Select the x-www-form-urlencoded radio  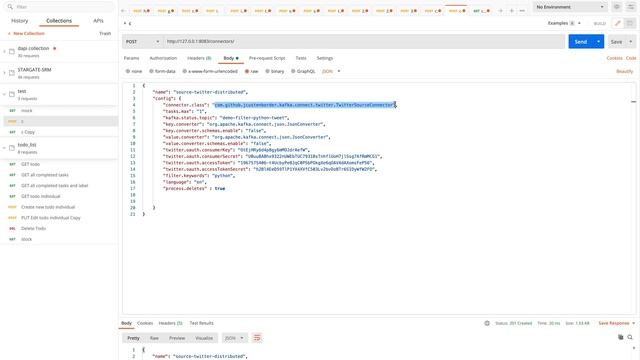click(184, 71)
